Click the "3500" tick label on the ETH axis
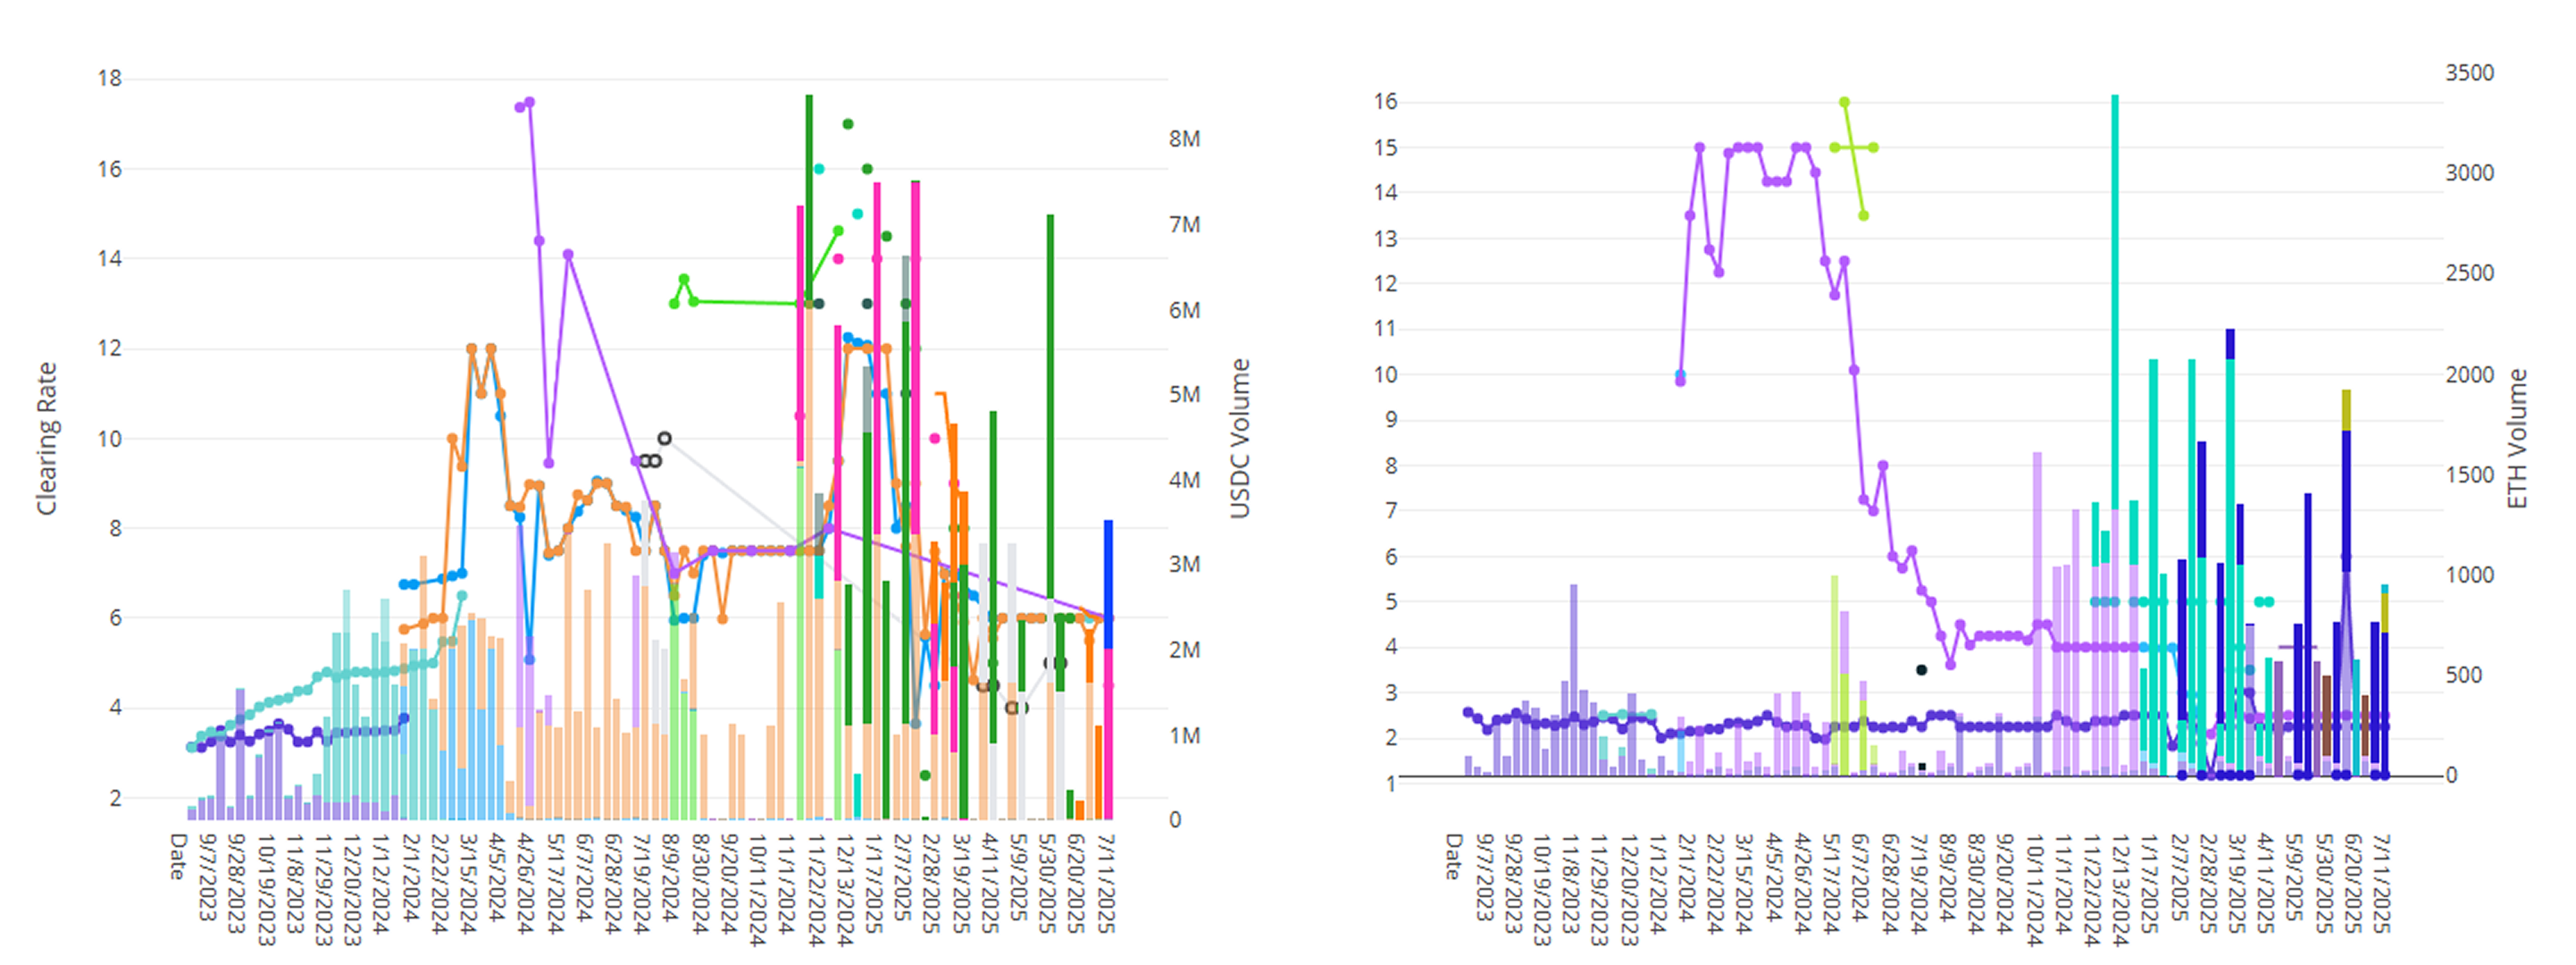2576x965 pixels. [2469, 73]
